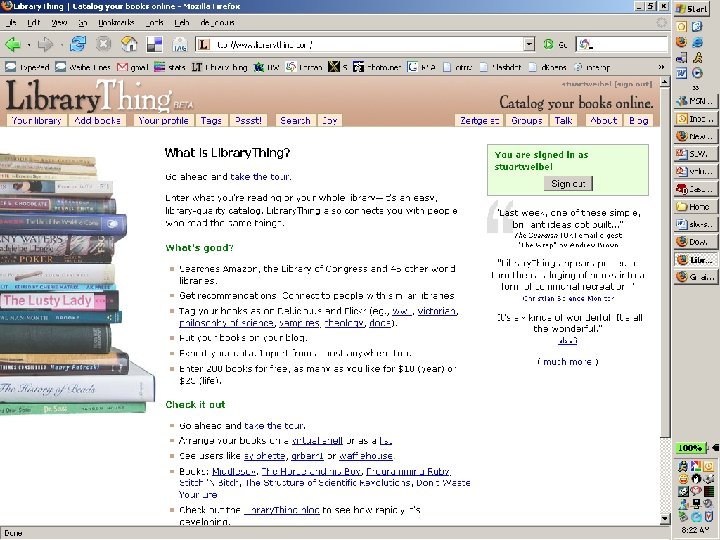This screenshot has height=540, width=720.
Task: Click in the address bar URL field
Action: [367, 45]
